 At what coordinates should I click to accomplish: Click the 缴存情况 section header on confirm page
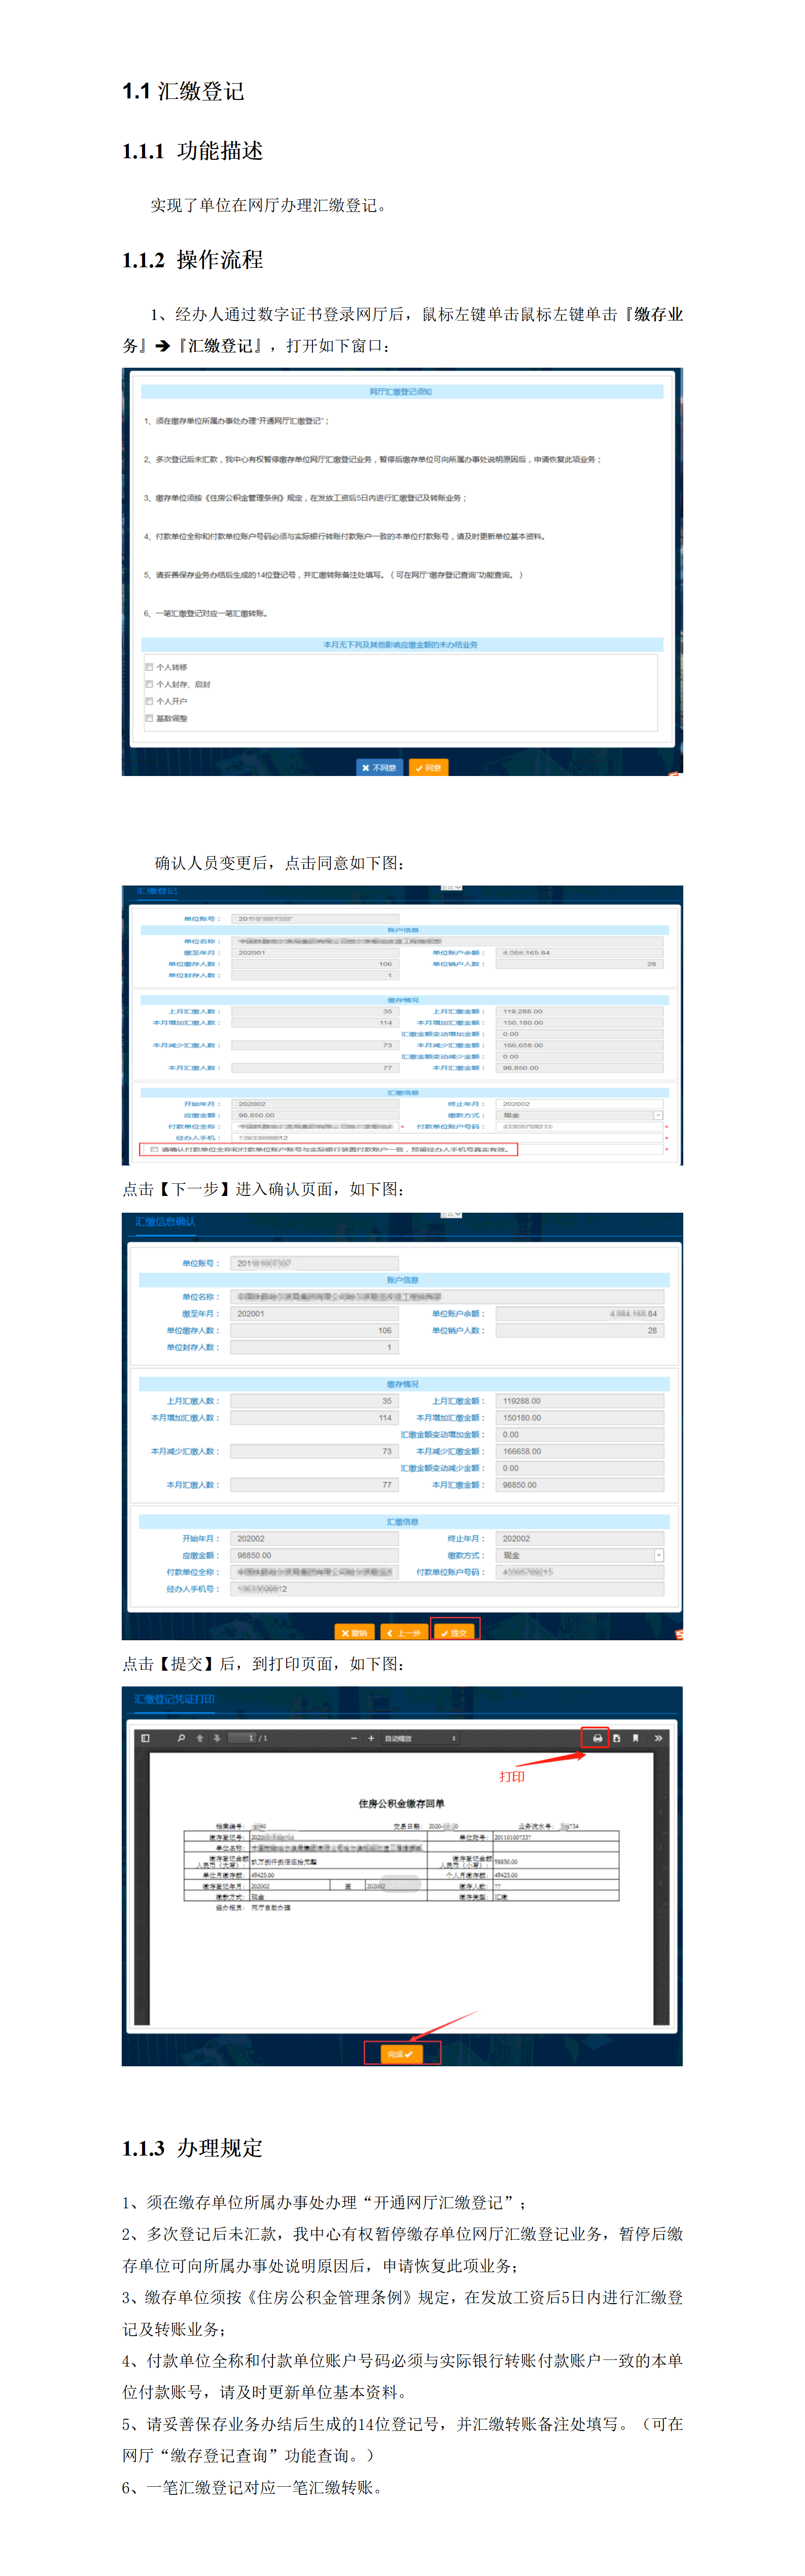point(403,1384)
